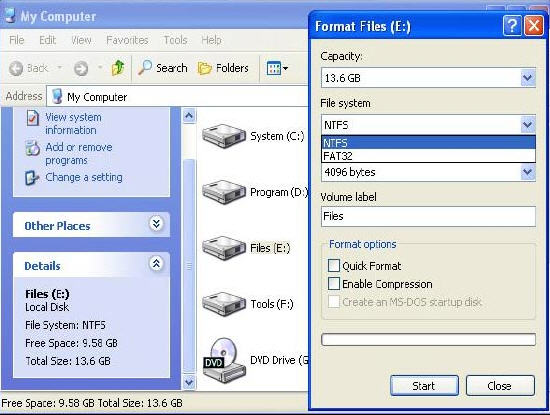Select the Program (D:) drive icon
The width and height of the screenshot is (550, 415).
tap(224, 192)
